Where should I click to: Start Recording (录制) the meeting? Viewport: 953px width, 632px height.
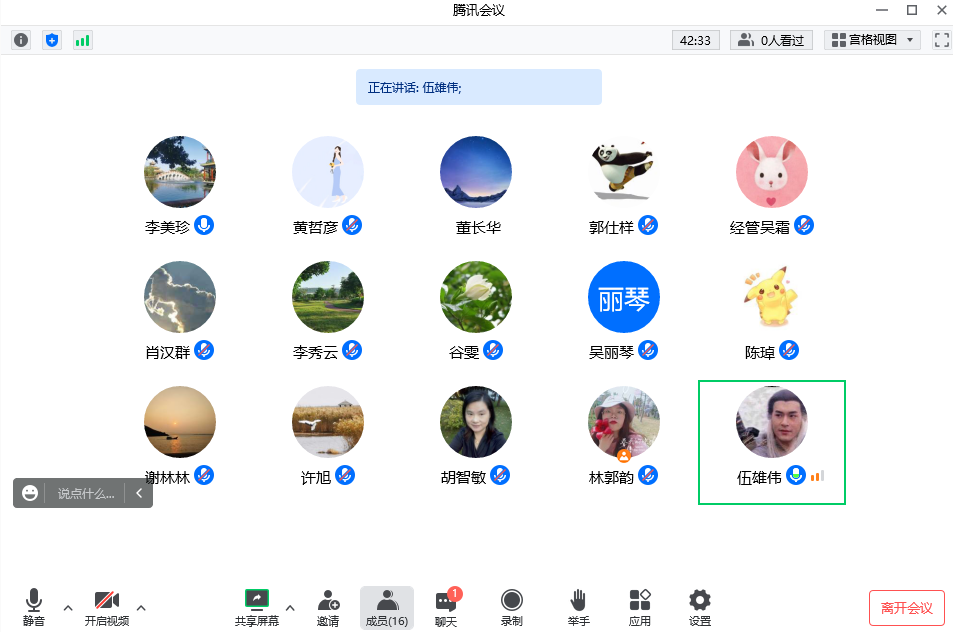coord(512,607)
